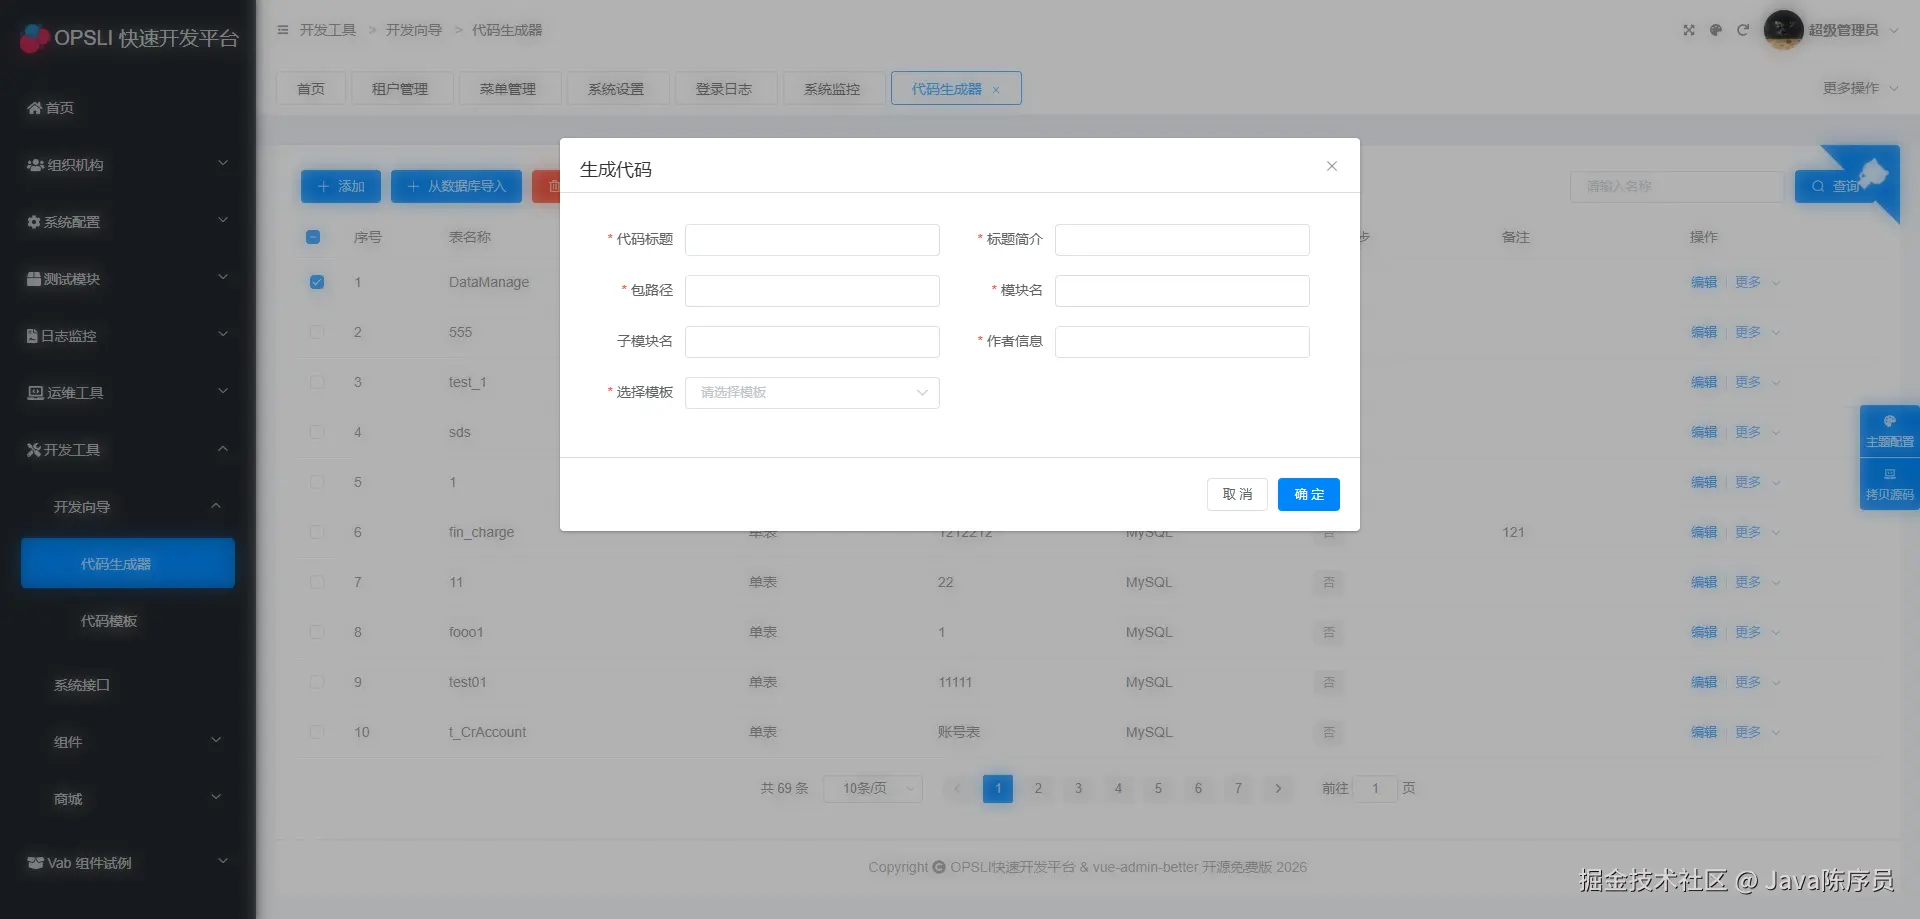
Task: Click the 取消 button in dialog
Action: click(1237, 495)
